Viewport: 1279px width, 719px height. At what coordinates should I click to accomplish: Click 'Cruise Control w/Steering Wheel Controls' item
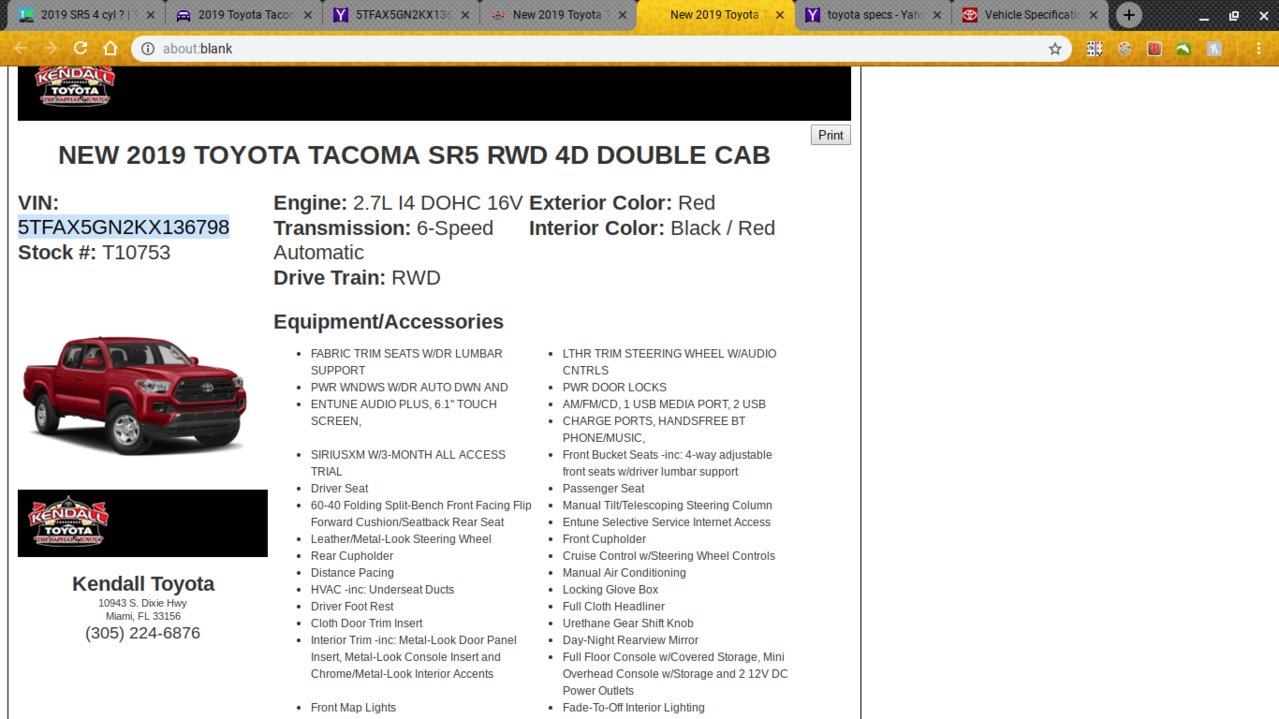point(668,556)
